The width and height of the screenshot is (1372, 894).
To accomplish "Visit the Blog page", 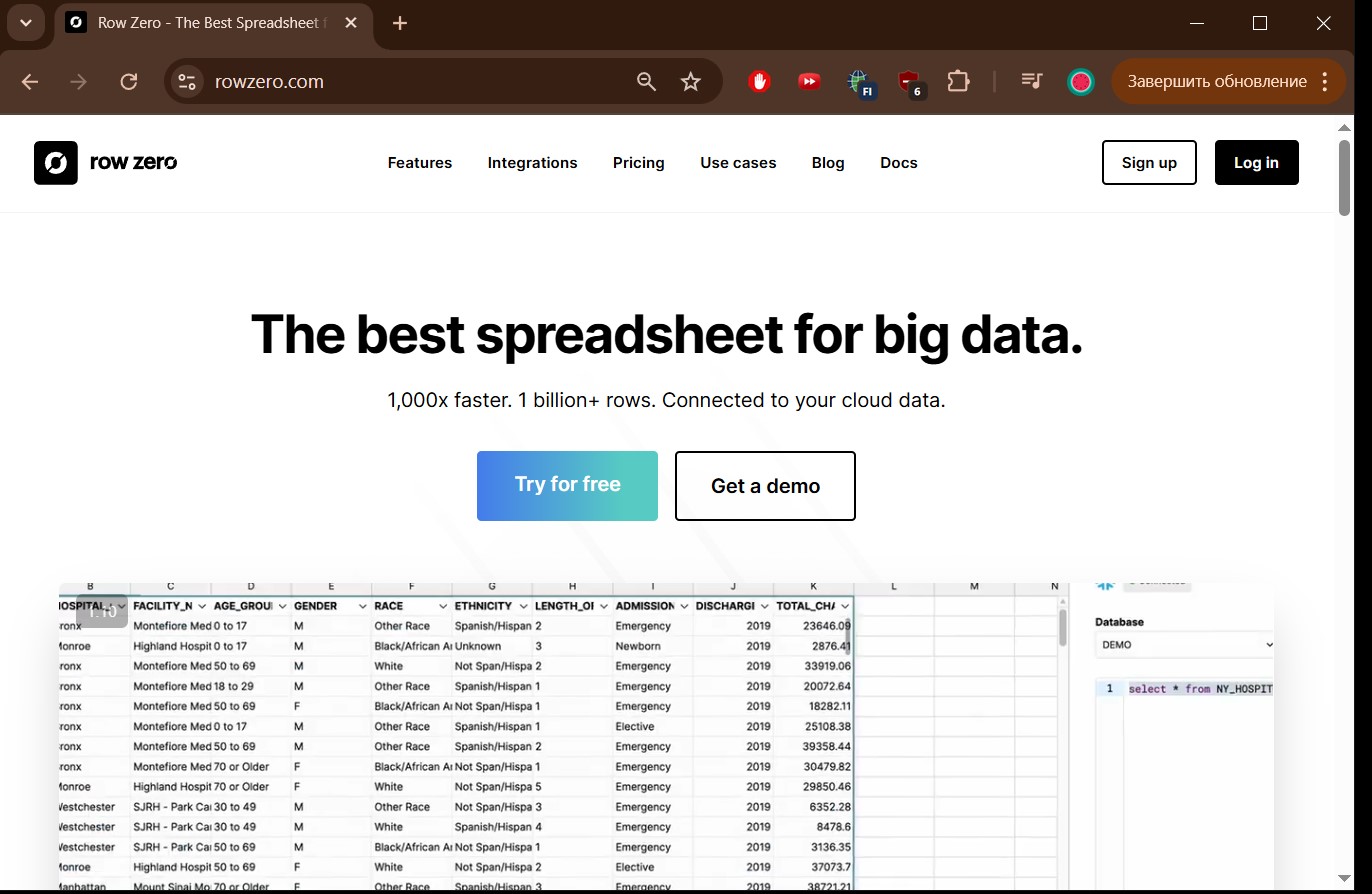I will 828,163.
